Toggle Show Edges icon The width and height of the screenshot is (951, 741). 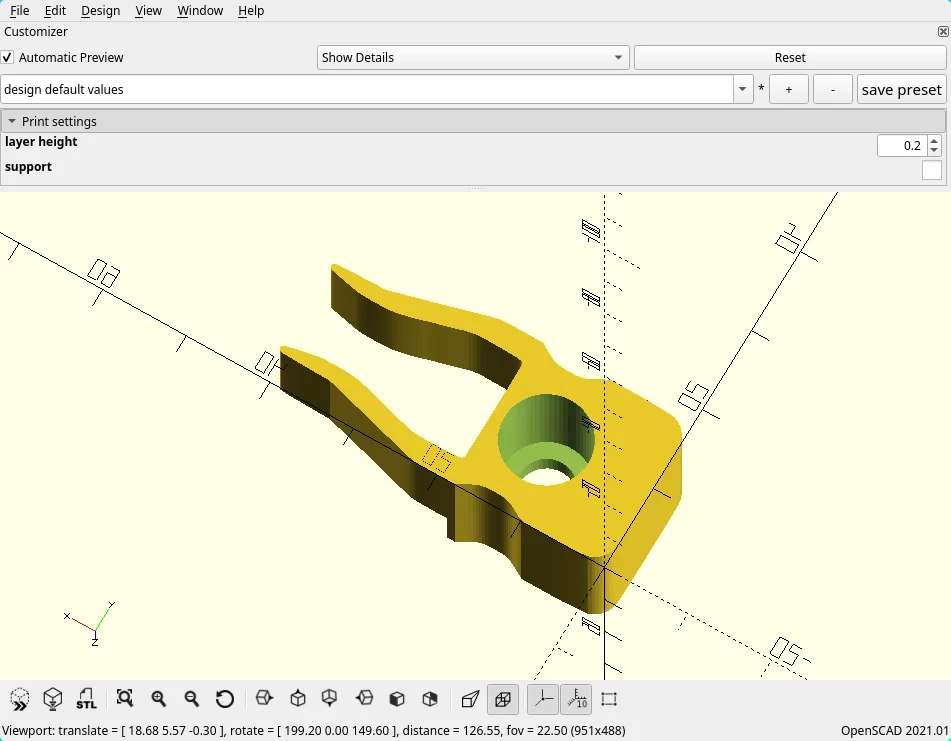point(609,699)
